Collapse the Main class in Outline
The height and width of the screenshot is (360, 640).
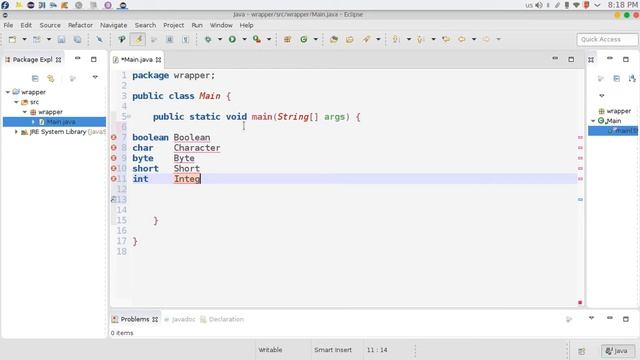(x=593, y=121)
